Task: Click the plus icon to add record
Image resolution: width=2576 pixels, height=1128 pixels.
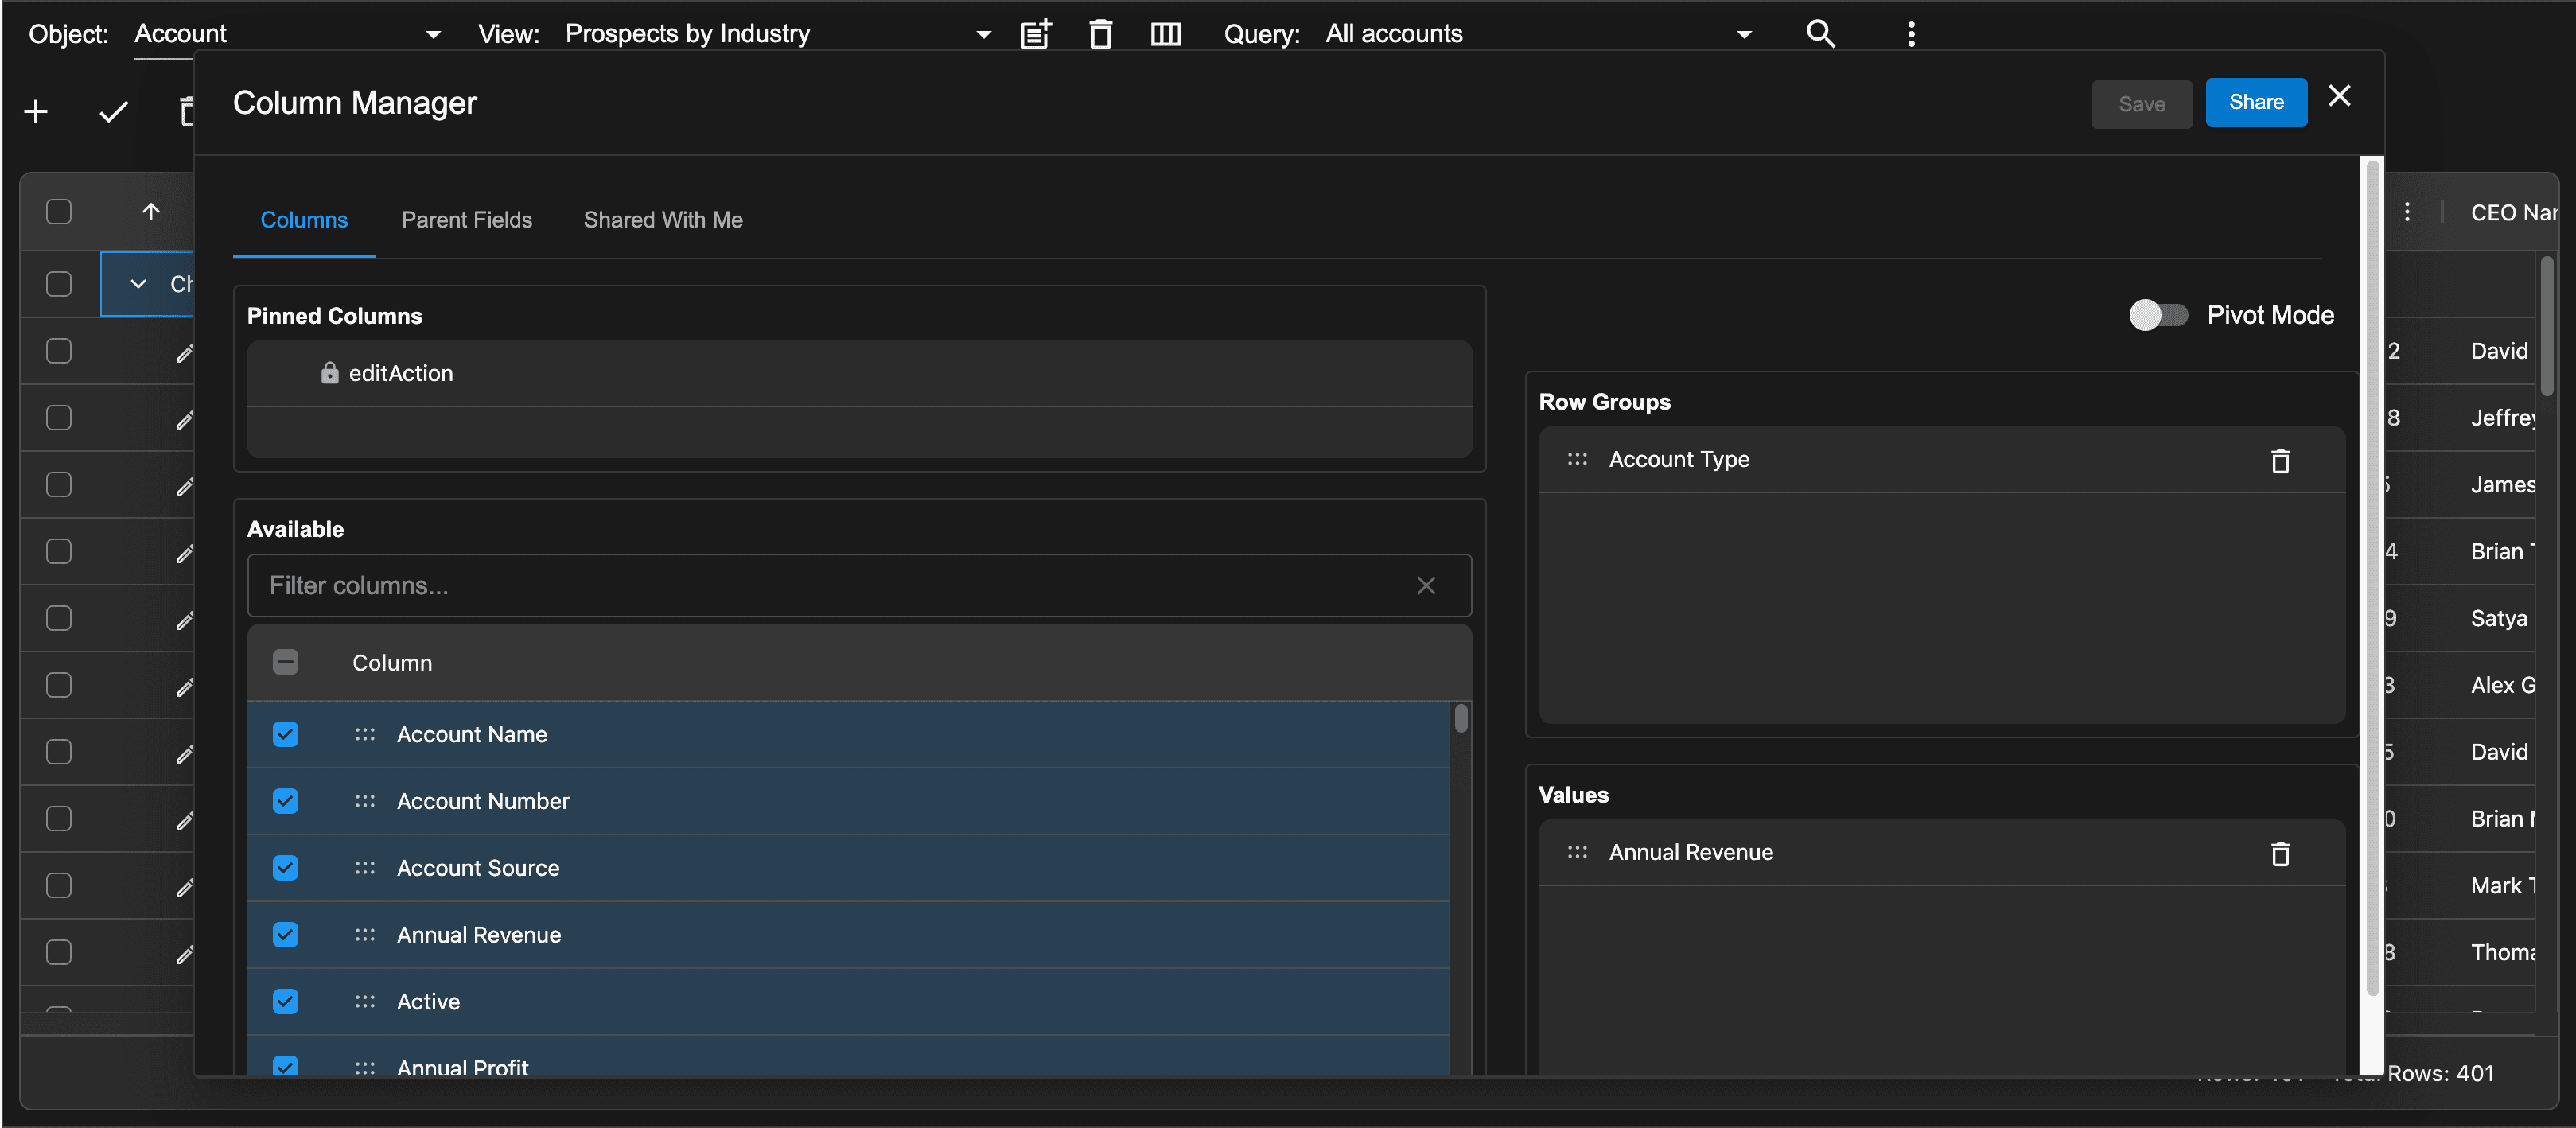Action: point(36,111)
